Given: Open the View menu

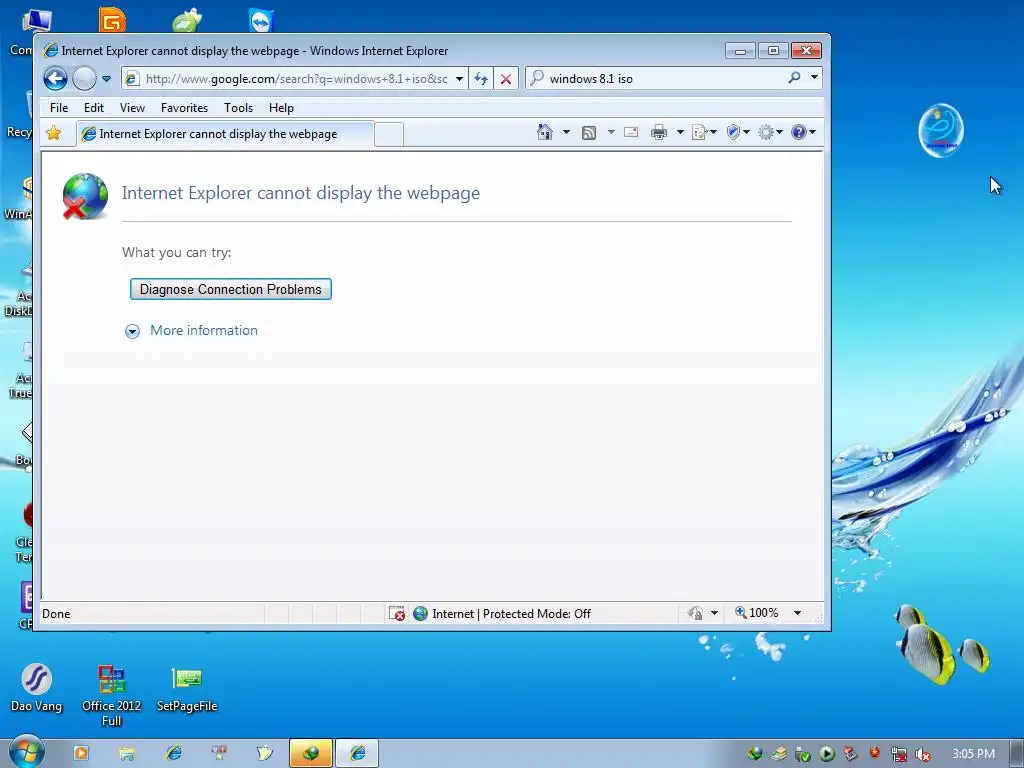Looking at the screenshot, I should point(132,108).
